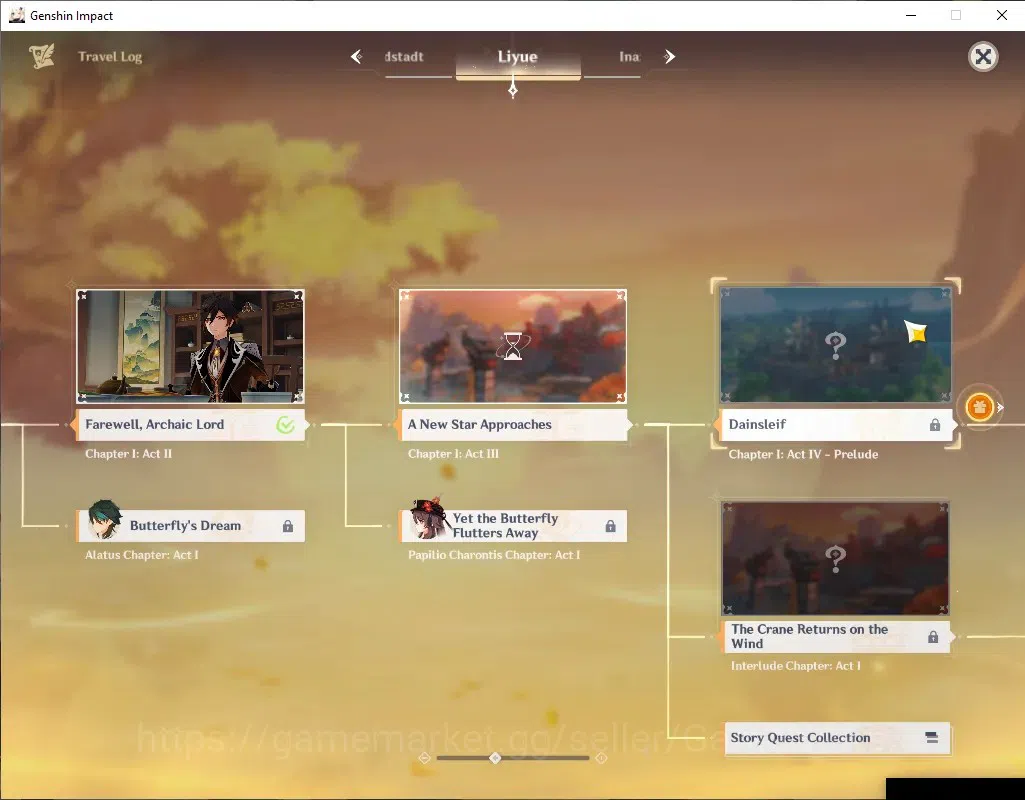Open the Dainsleif quest thumbnail
1025x800 pixels.
[x=835, y=344]
